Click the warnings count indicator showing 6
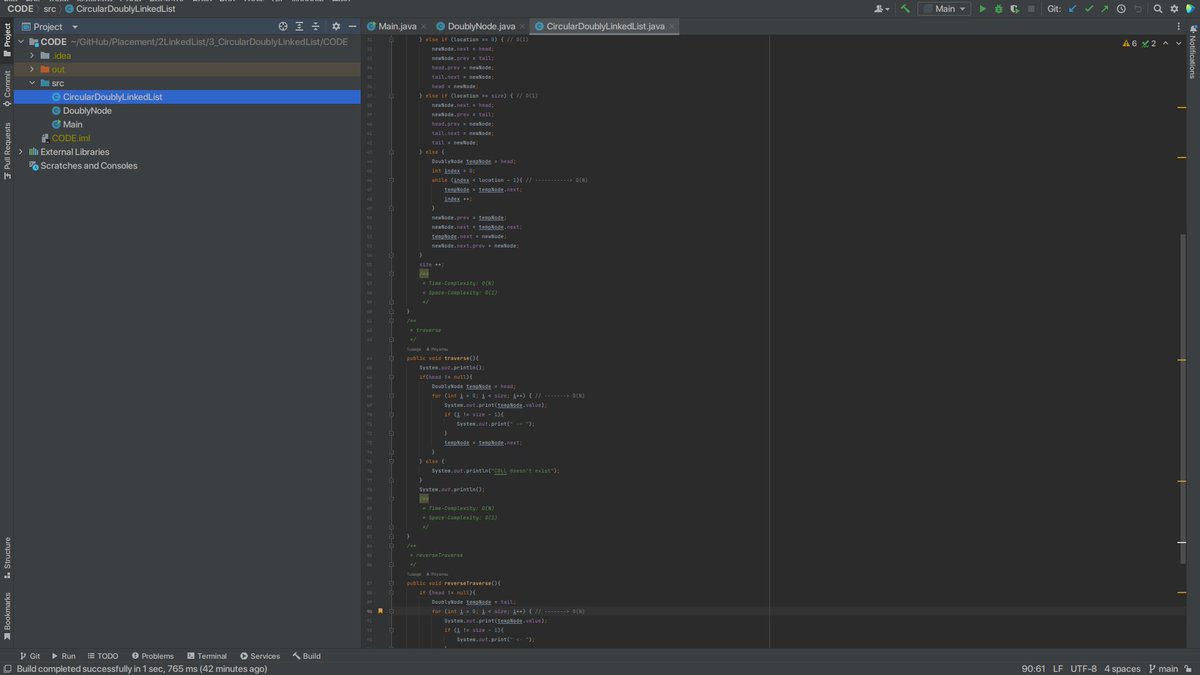Image resolution: width=1200 pixels, height=675 pixels. [1130, 44]
